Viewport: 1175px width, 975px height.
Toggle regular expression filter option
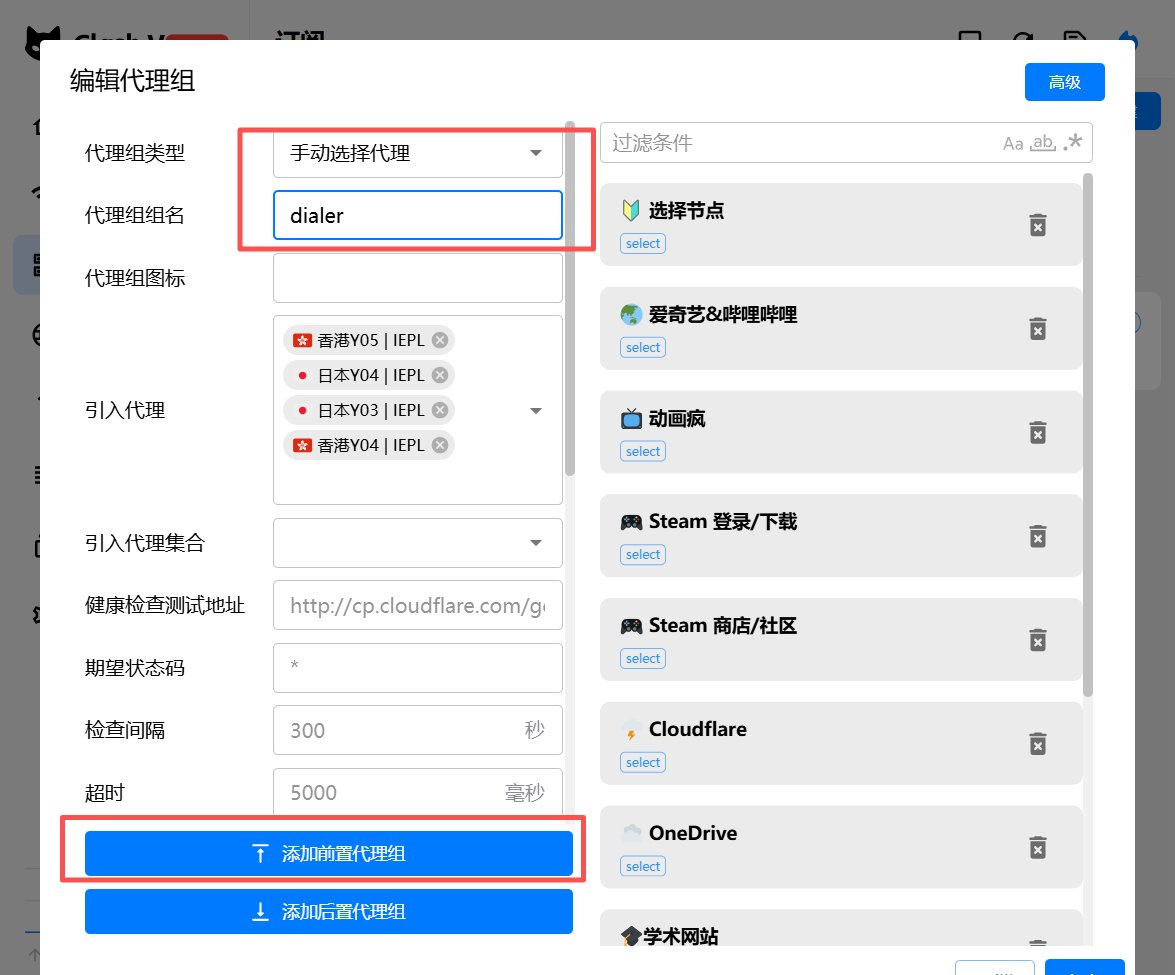pos(1073,142)
